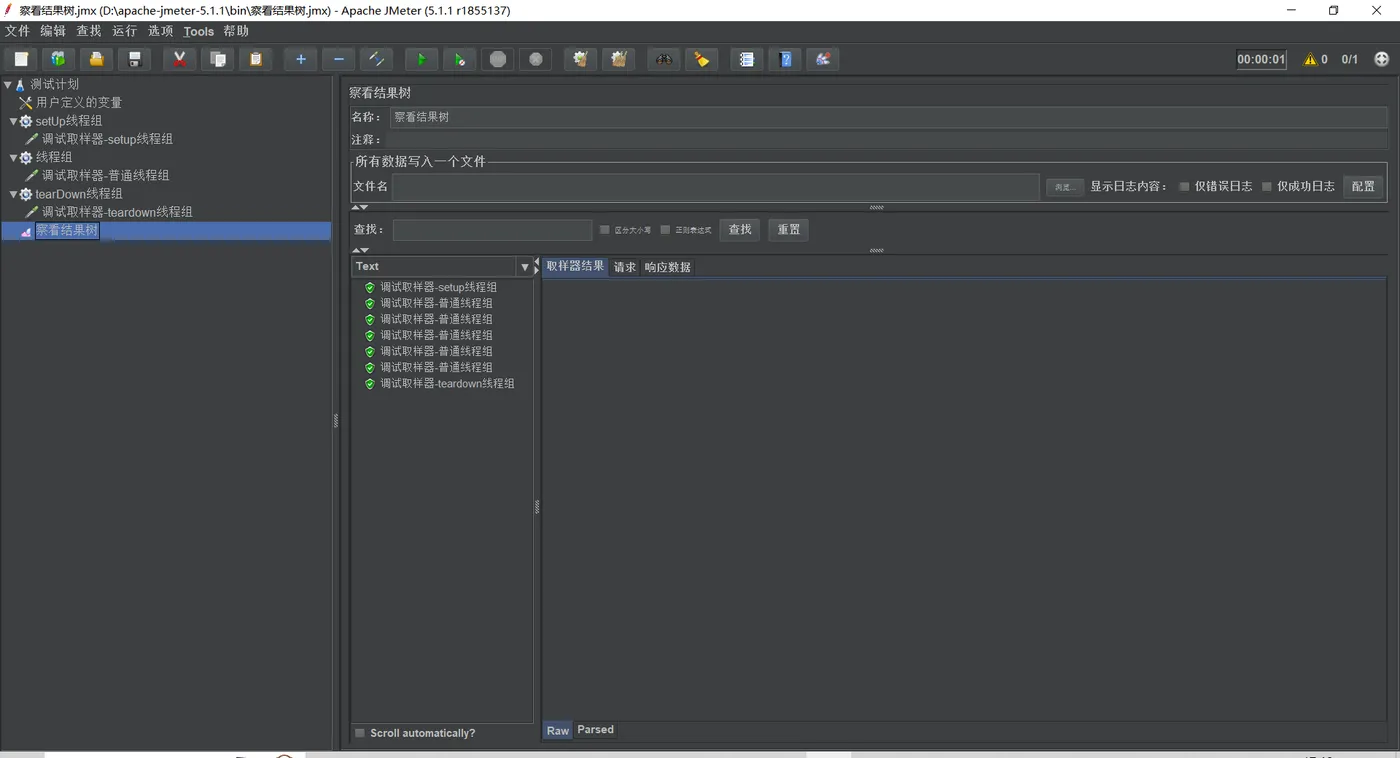The height and width of the screenshot is (758, 1400).
Task: Select the 测试计划 flask icon in tree
Action: click(x=20, y=85)
